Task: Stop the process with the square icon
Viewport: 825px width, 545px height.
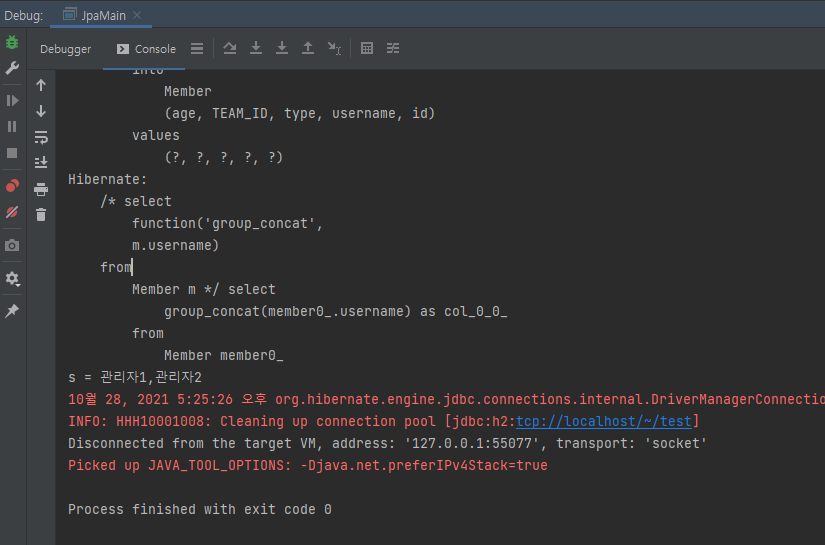Action: (12, 153)
